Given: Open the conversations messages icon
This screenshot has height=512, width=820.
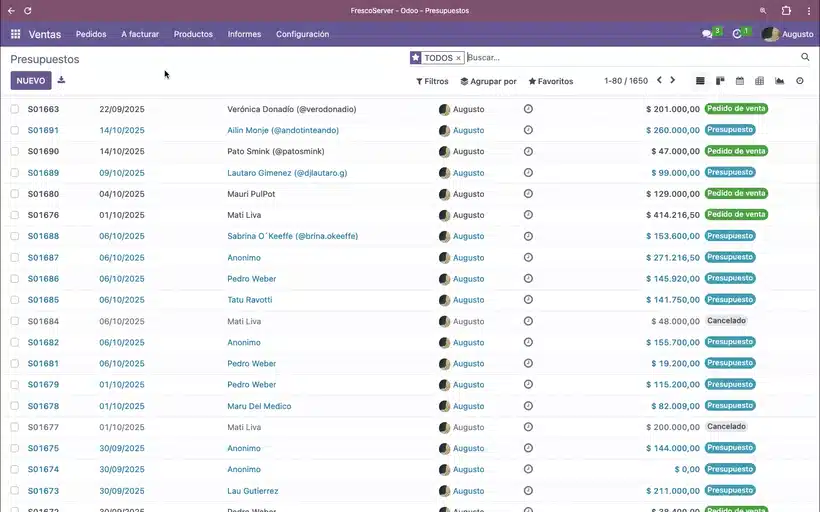Looking at the screenshot, I should click(x=708, y=34).
